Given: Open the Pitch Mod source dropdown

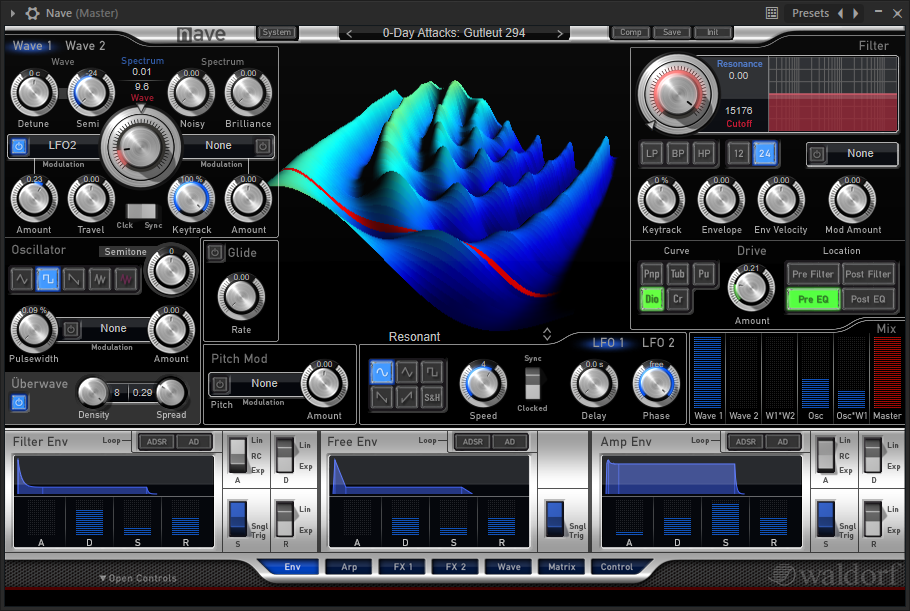Looking at the screenshot, I should pos(264,384).
